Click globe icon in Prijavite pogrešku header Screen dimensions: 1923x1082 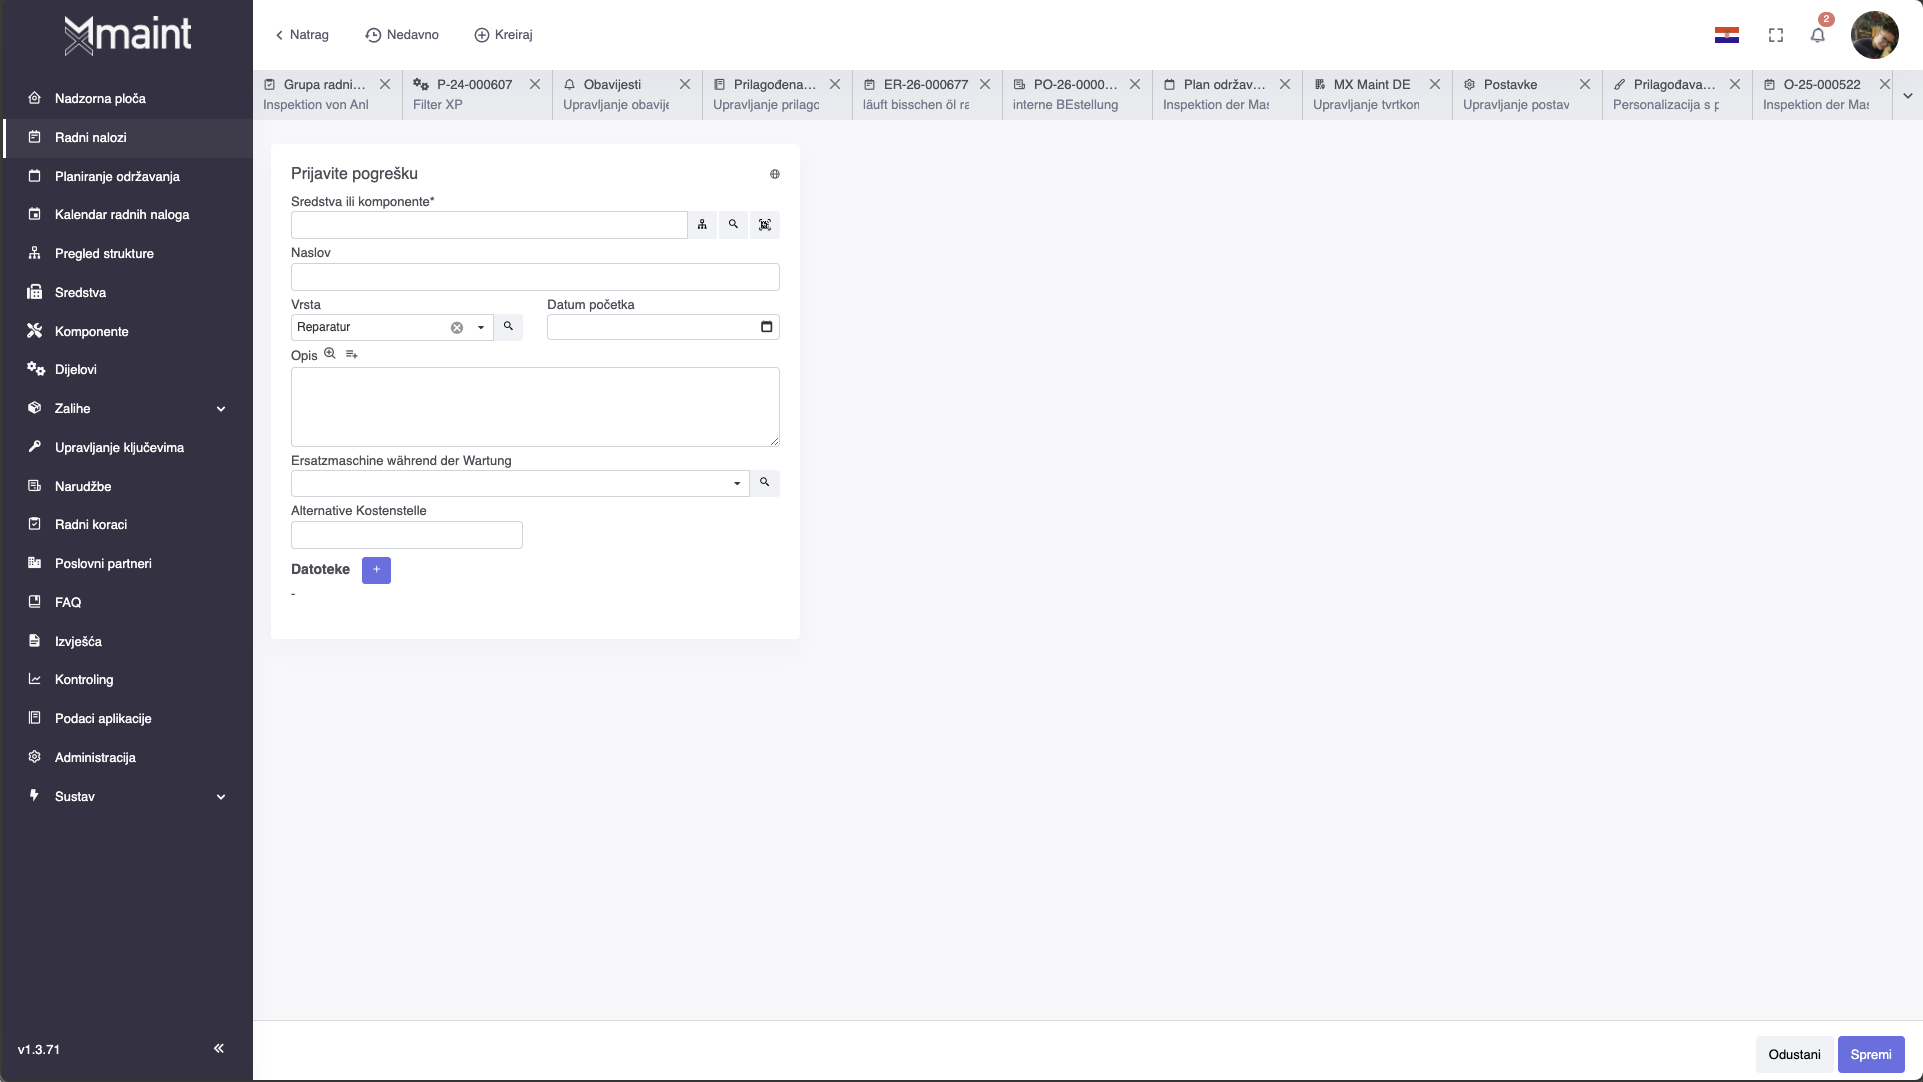(774, 174)
